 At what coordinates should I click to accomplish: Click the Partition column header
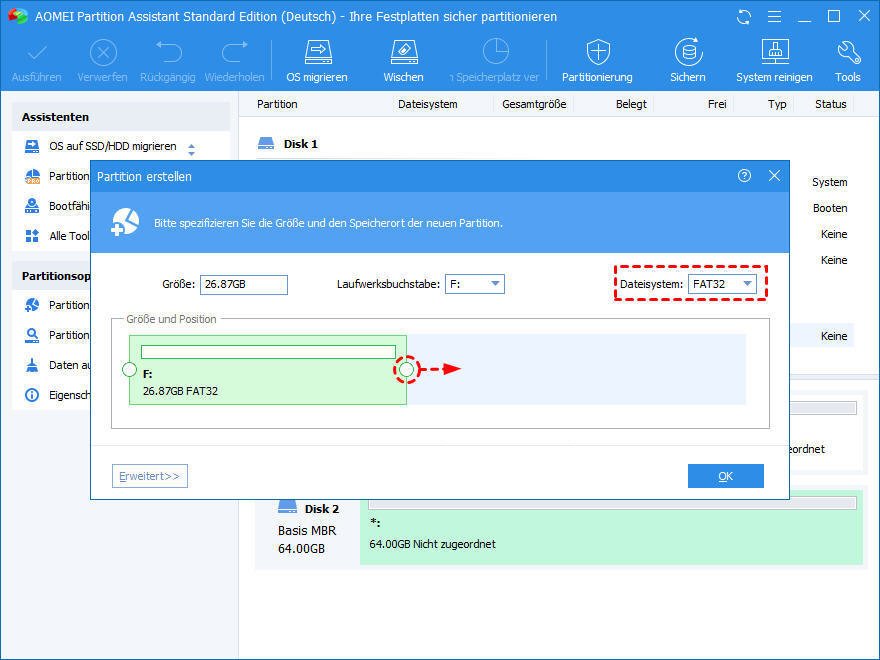(x=277, y=104)
